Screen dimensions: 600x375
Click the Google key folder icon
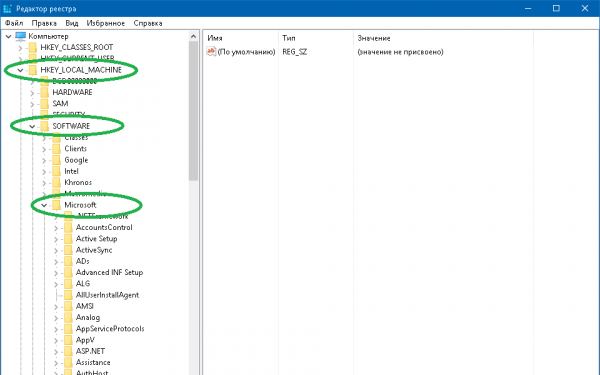57,160
